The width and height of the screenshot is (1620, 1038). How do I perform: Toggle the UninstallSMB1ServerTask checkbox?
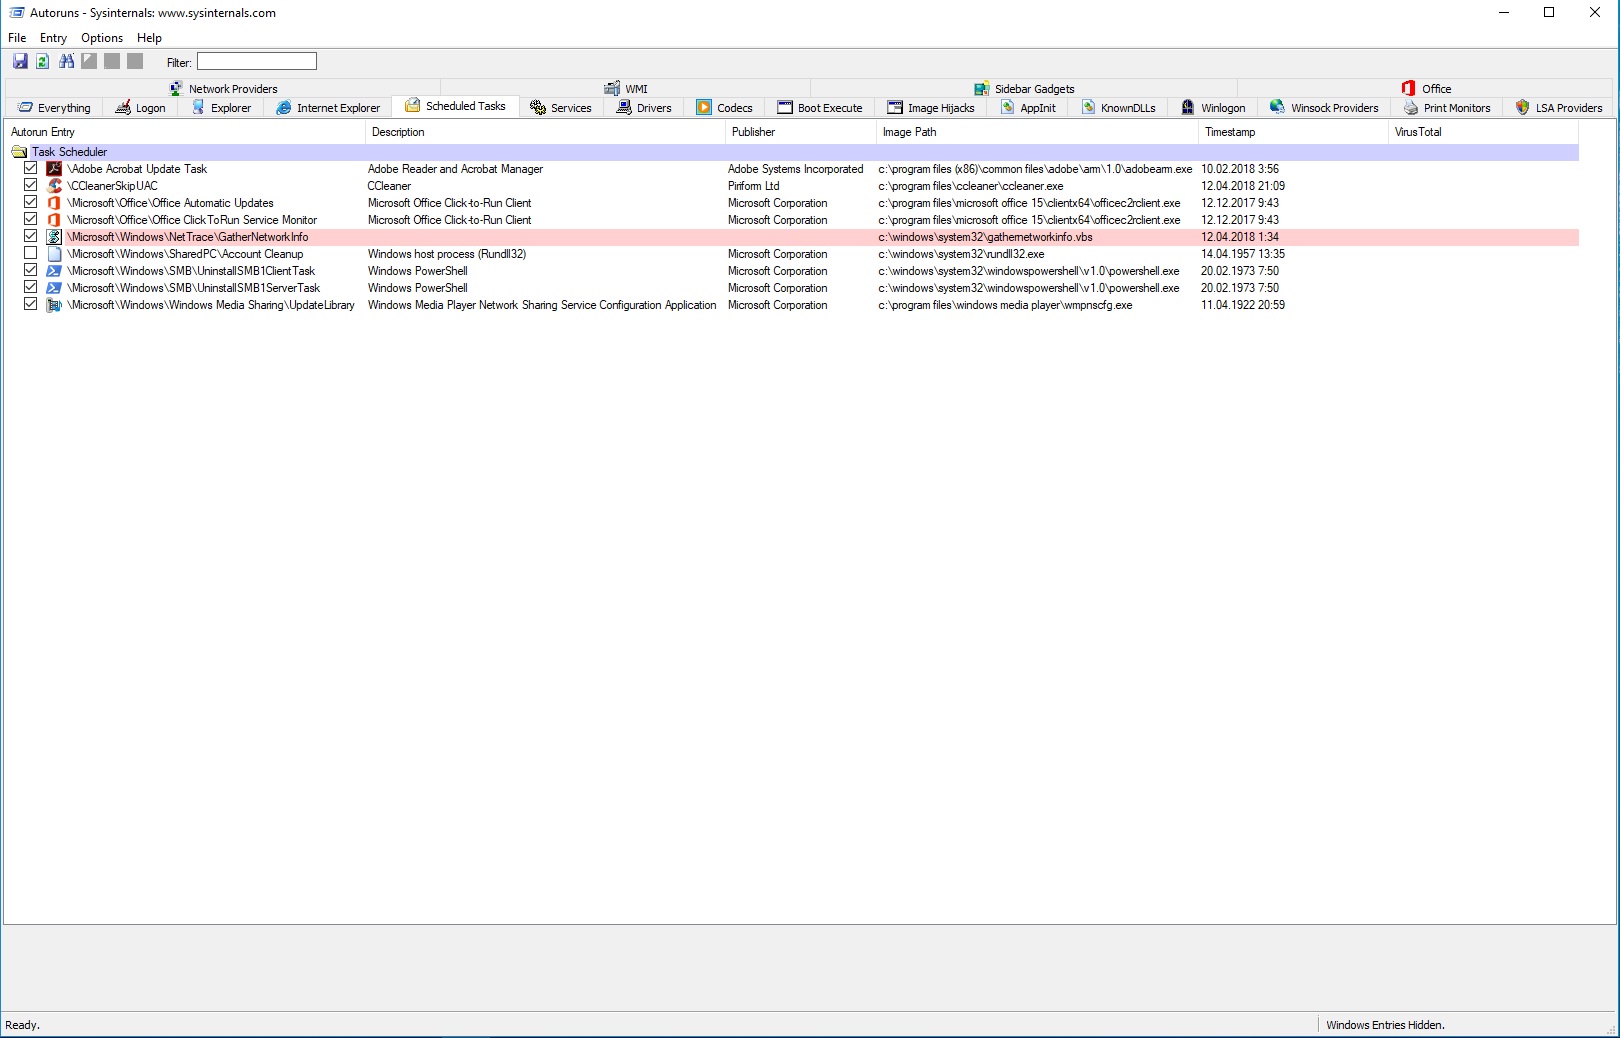tap(31, 287)
